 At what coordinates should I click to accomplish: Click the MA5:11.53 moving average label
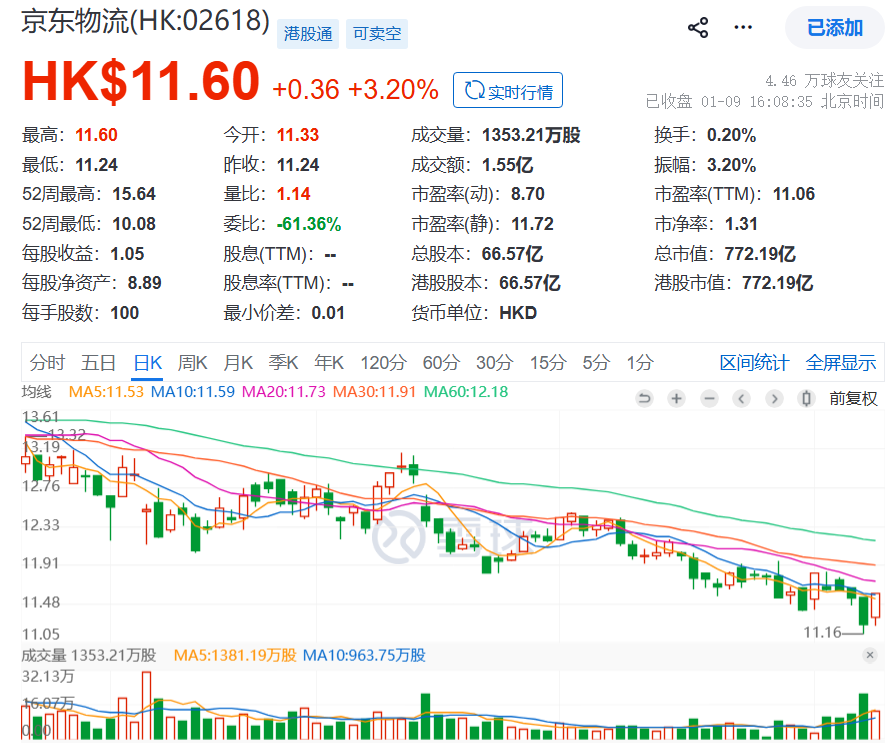tap(106, 392)
